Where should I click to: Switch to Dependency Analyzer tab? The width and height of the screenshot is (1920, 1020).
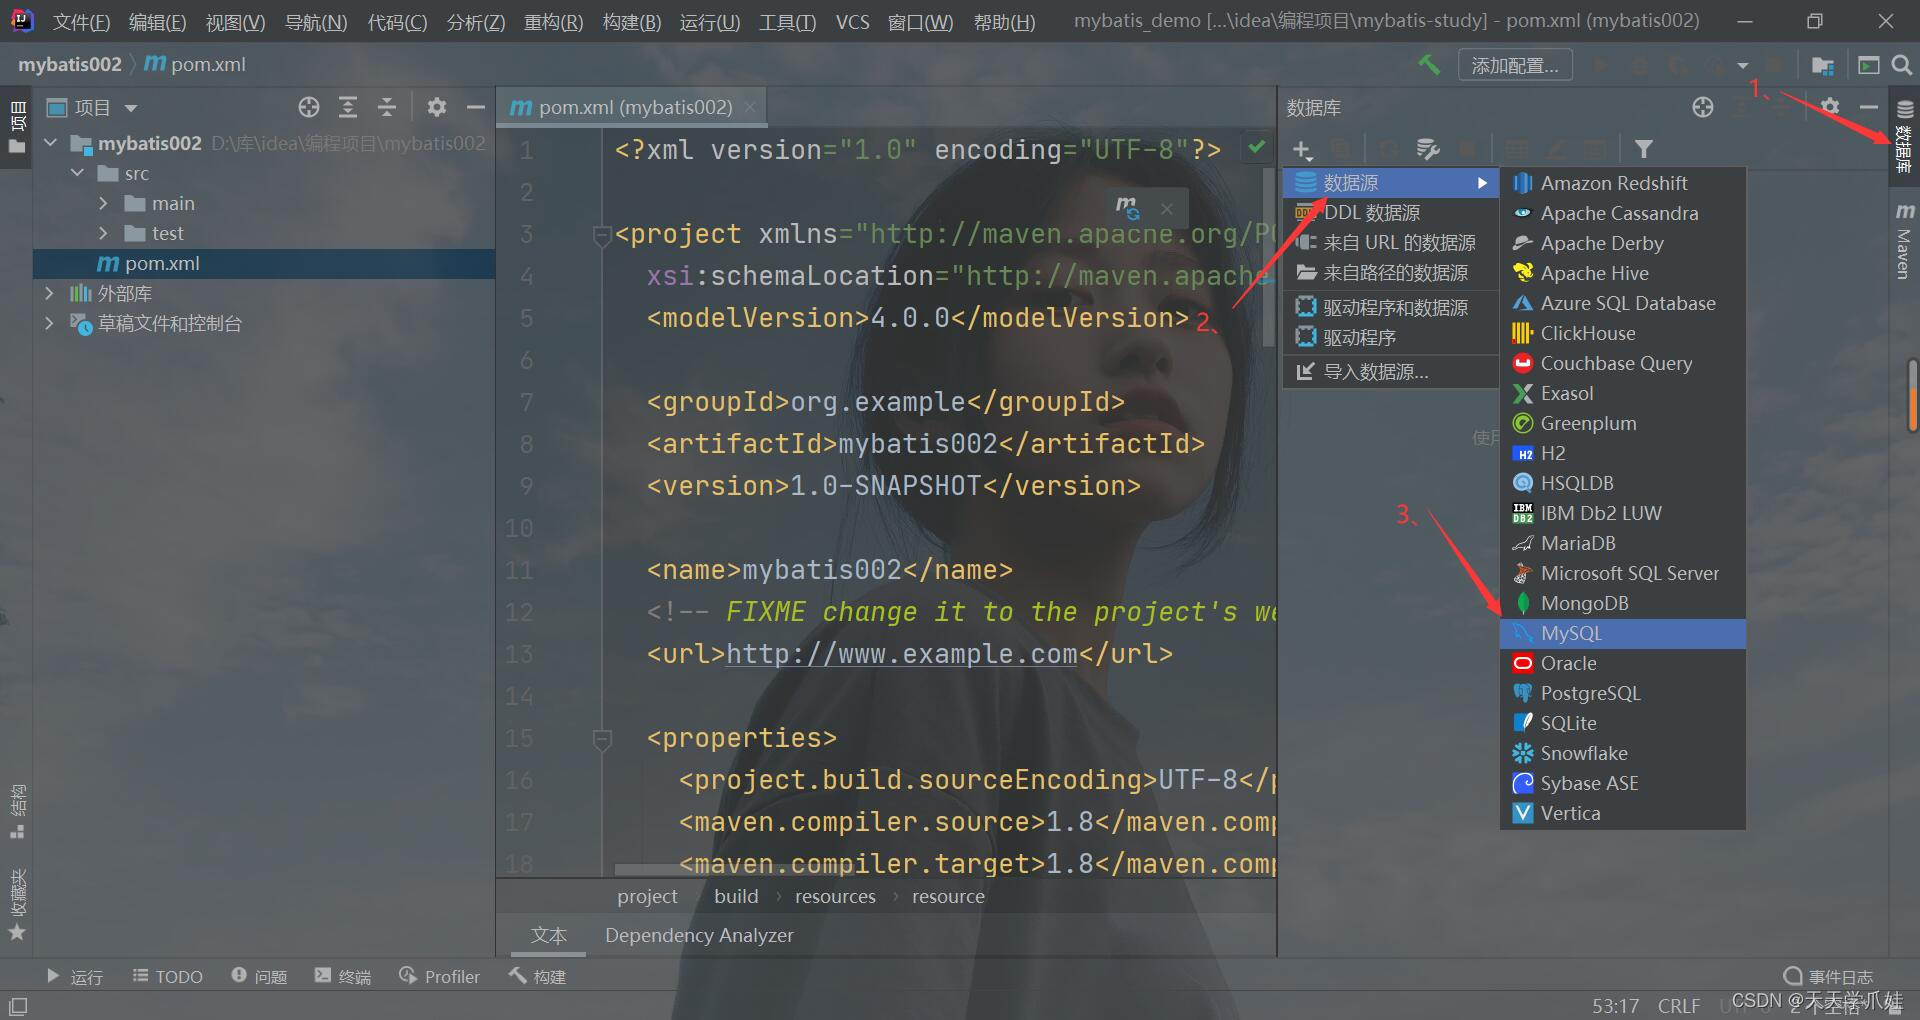click(x=699, y=935)
